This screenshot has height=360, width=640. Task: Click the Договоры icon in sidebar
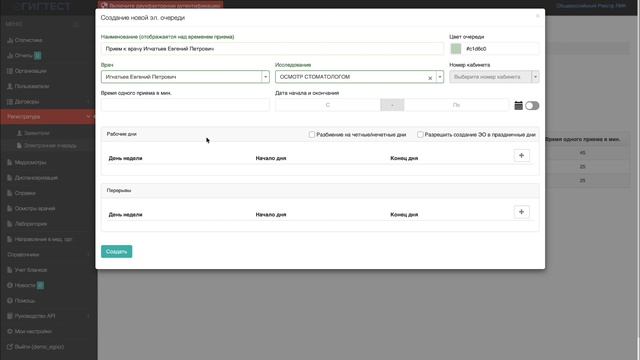click(x=10, y=102)
